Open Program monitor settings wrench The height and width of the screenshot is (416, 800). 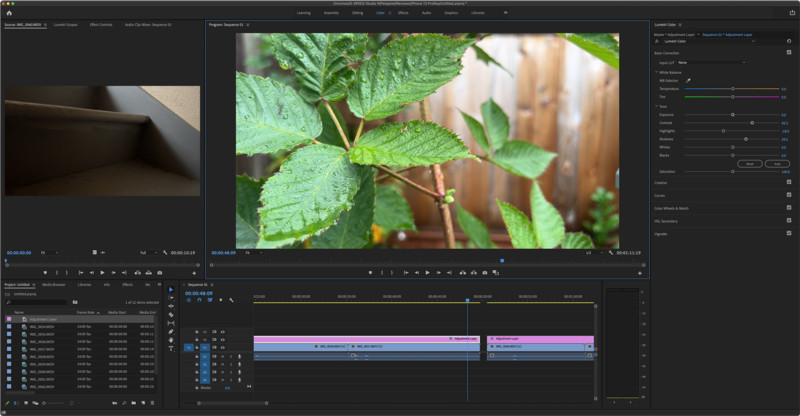tap(611, 253)
